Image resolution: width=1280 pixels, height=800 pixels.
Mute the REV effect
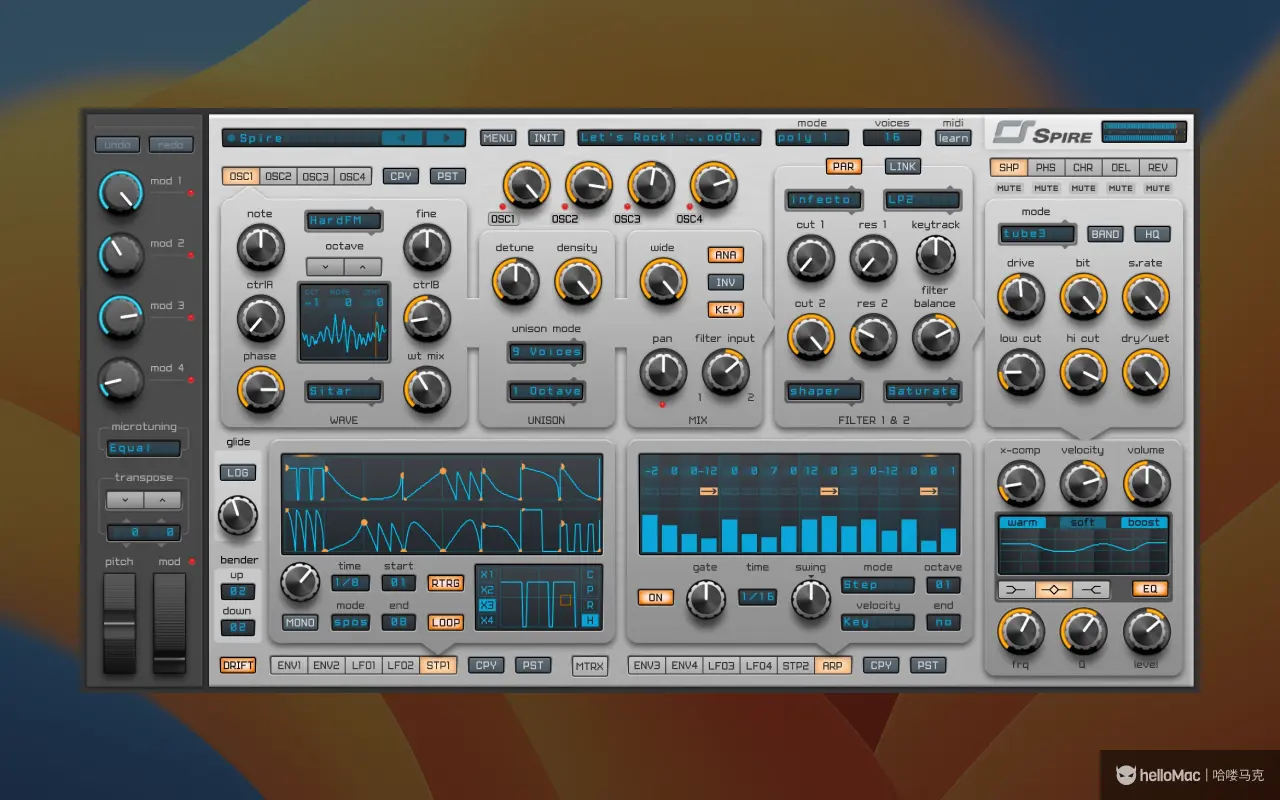pos(1157,187)
